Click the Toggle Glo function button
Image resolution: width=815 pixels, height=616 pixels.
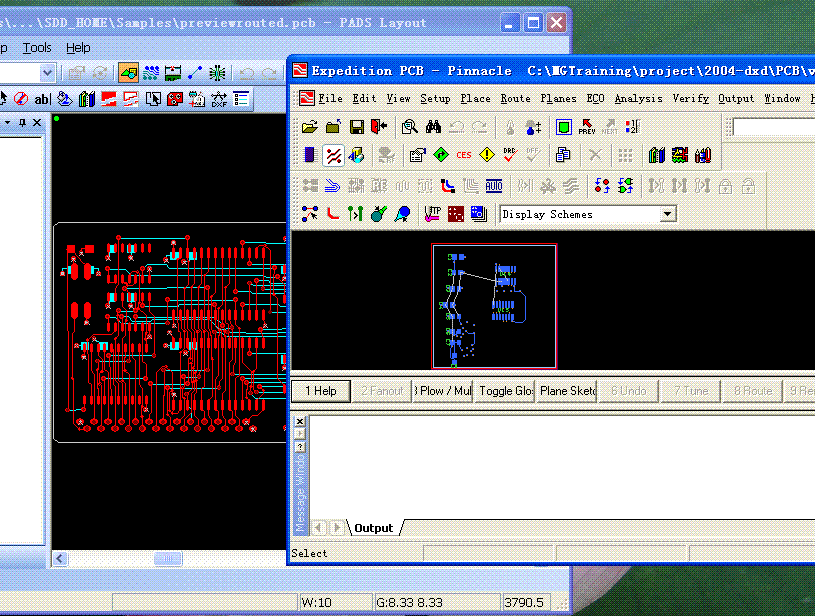click(x=505, y=391)
